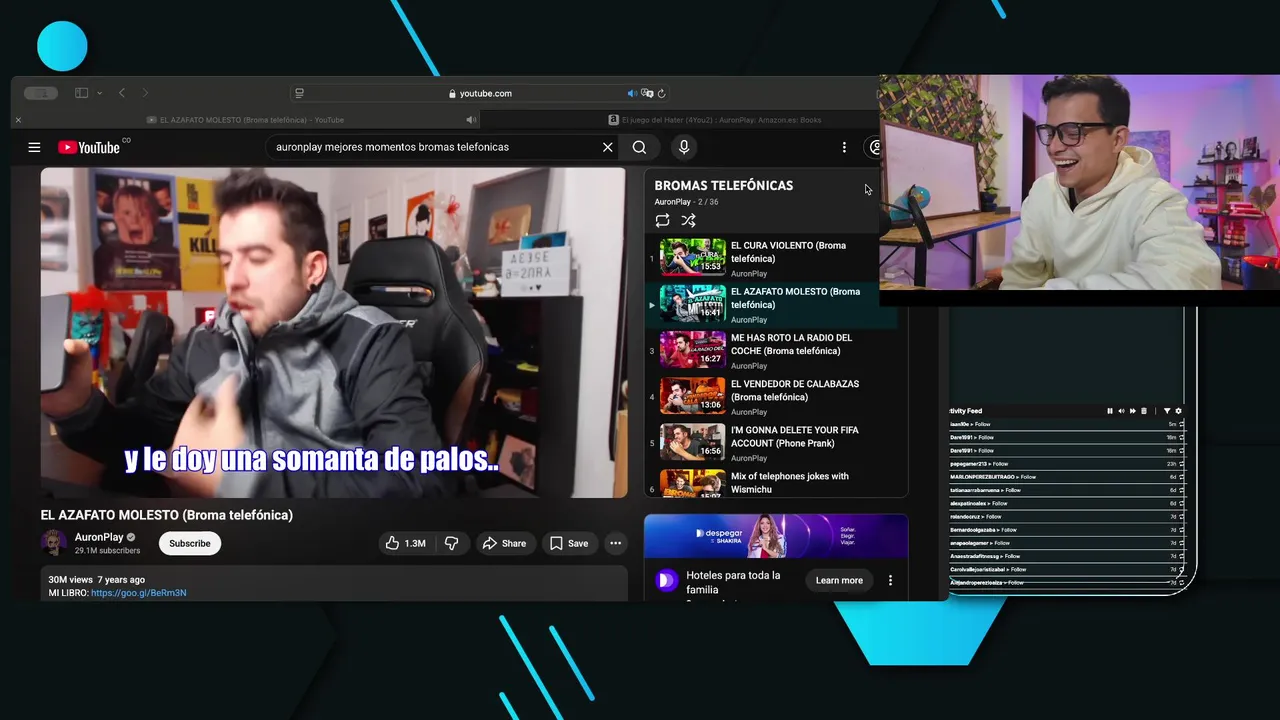This screenshot has height=720, width=1280.
Task: Open more actions ellipsis under video
Action: 616,543
